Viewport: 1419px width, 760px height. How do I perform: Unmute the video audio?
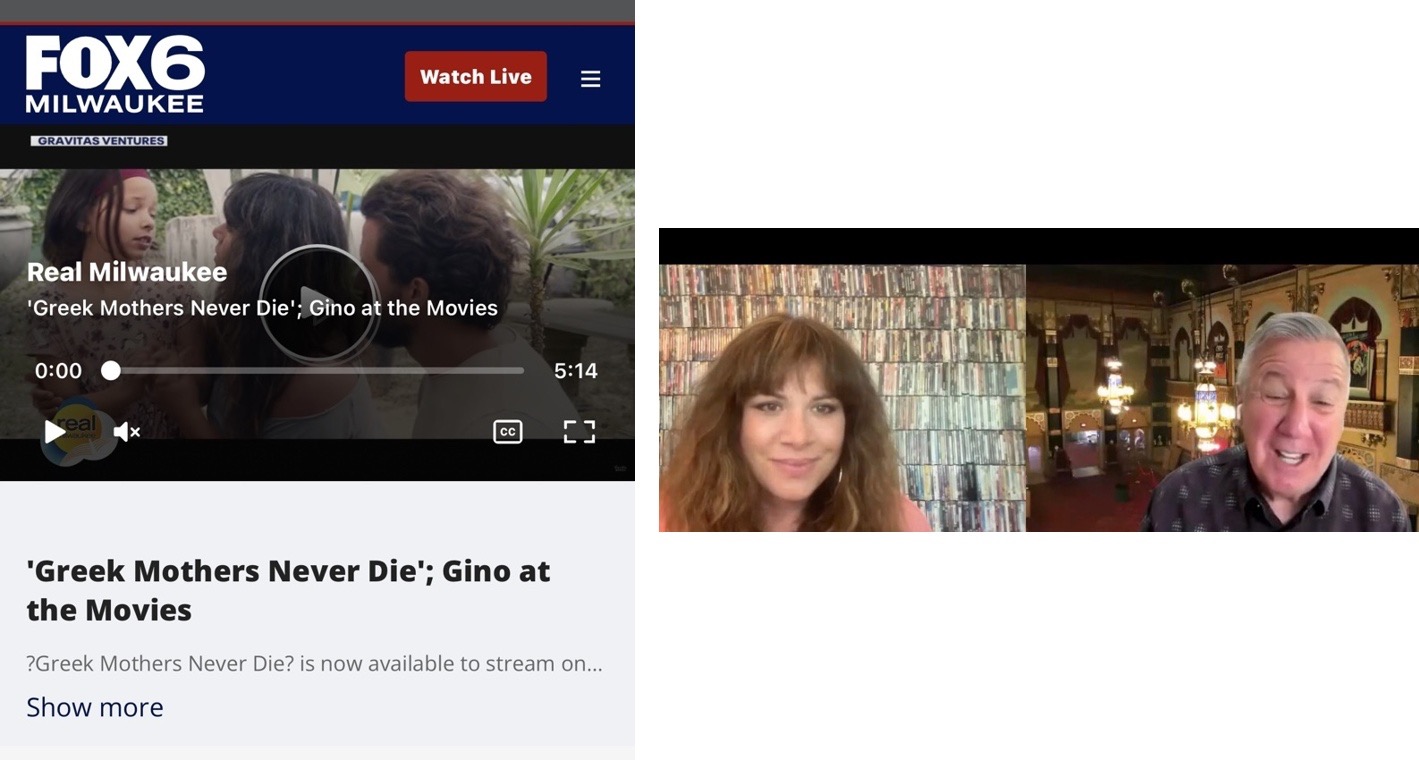point(126,432)
